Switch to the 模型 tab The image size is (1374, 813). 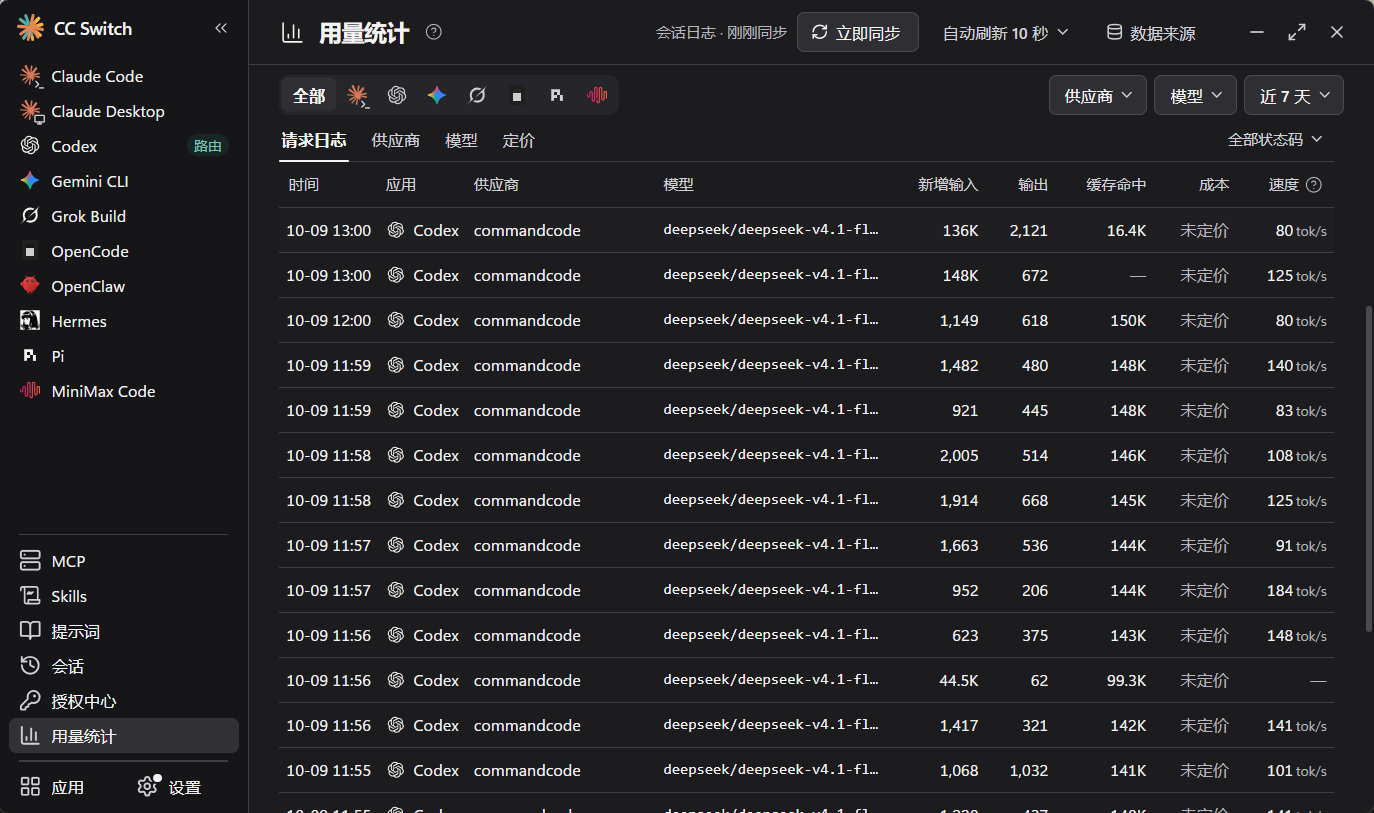coord(461,140)
